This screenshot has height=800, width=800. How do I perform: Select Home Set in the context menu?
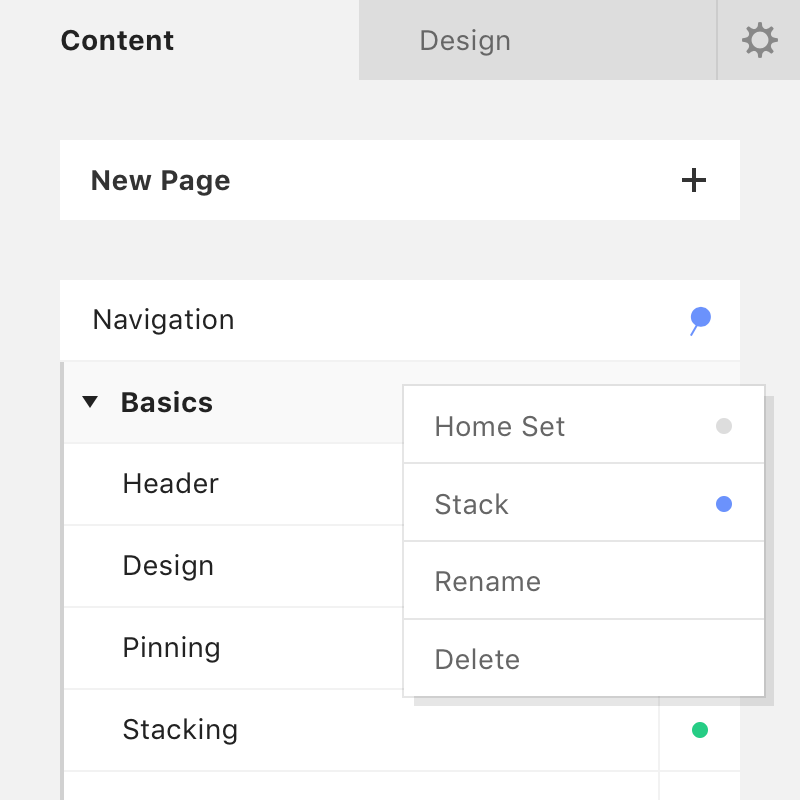coord(500,427)
